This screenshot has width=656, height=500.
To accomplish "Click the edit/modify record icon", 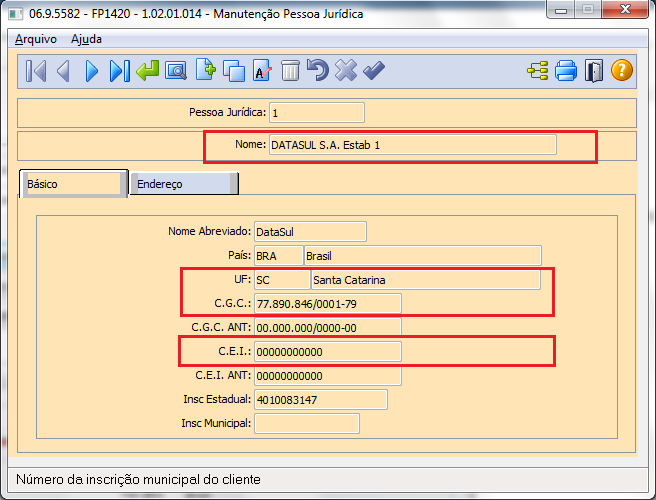I will pyautogui.click(x=262, y=71).
